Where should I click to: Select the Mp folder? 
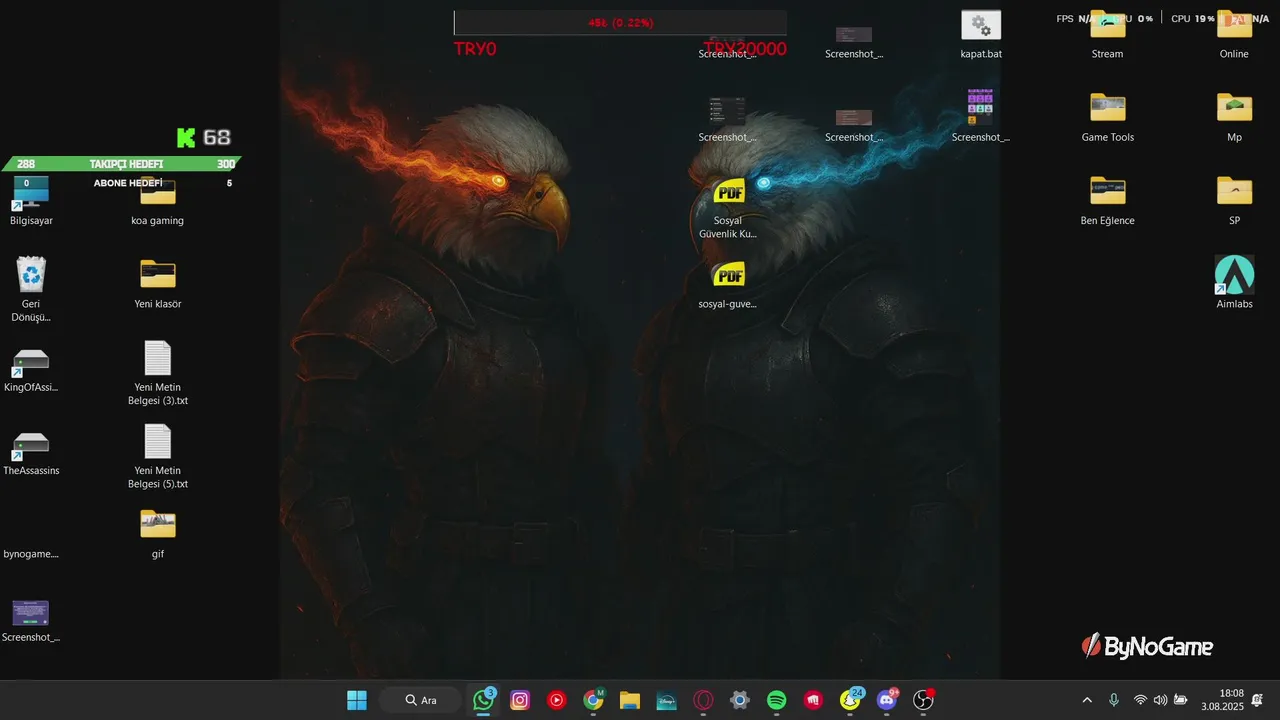[x=1234, y=117]
